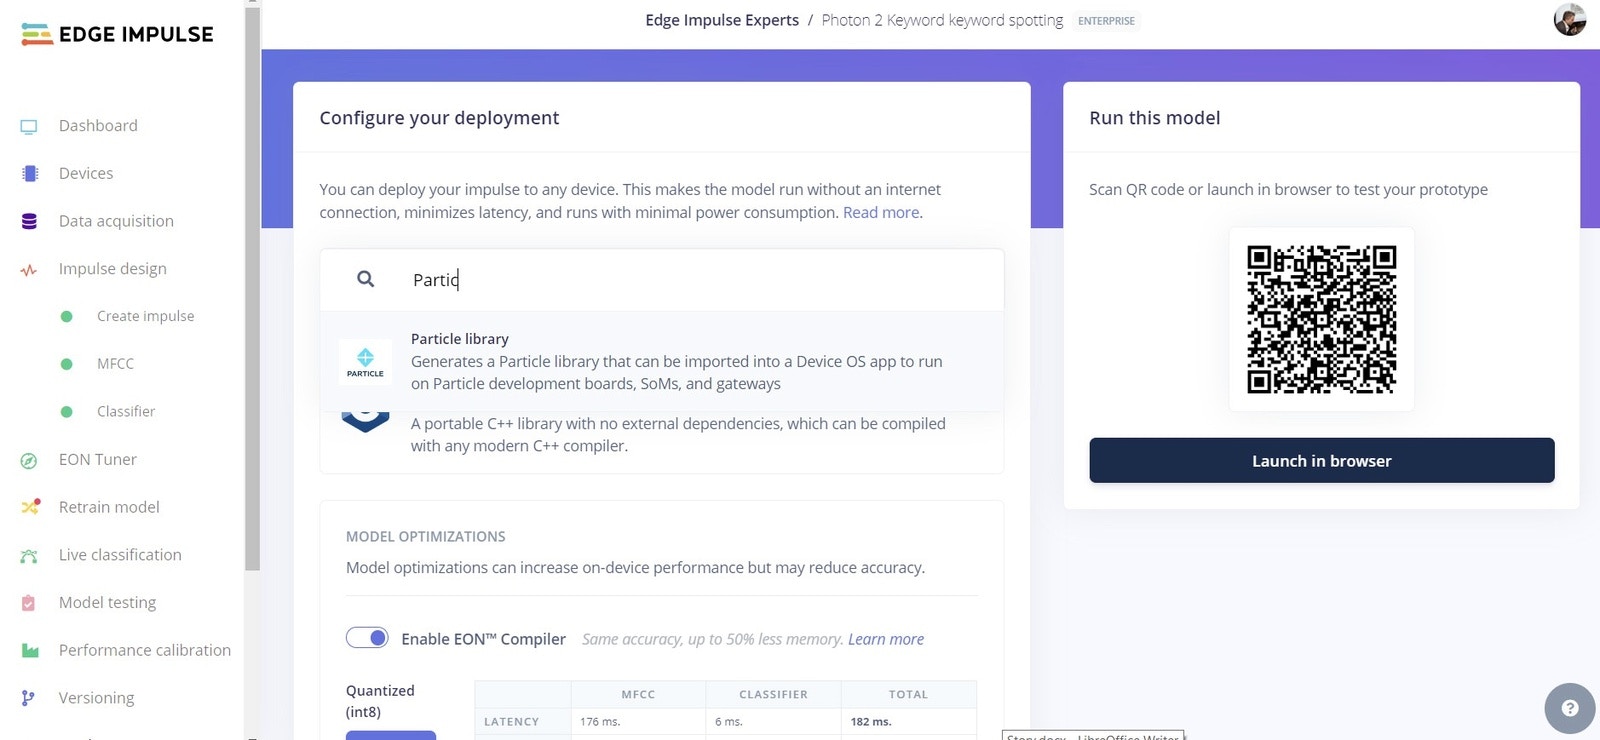The height and width of the screenshot is (740, 1600).
Task: Click the LATENCY row label
Action: coord(511,722)
